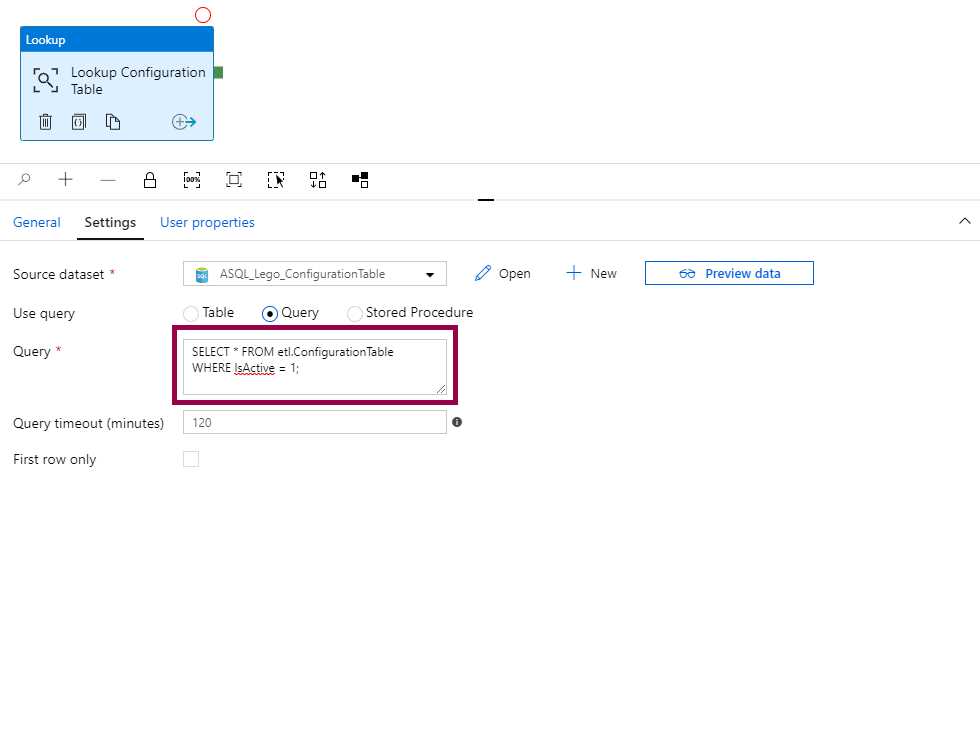View source code of the Lookup activity
Screen dimensions: 980x750
pyautogui.click(x=79, y=122)
